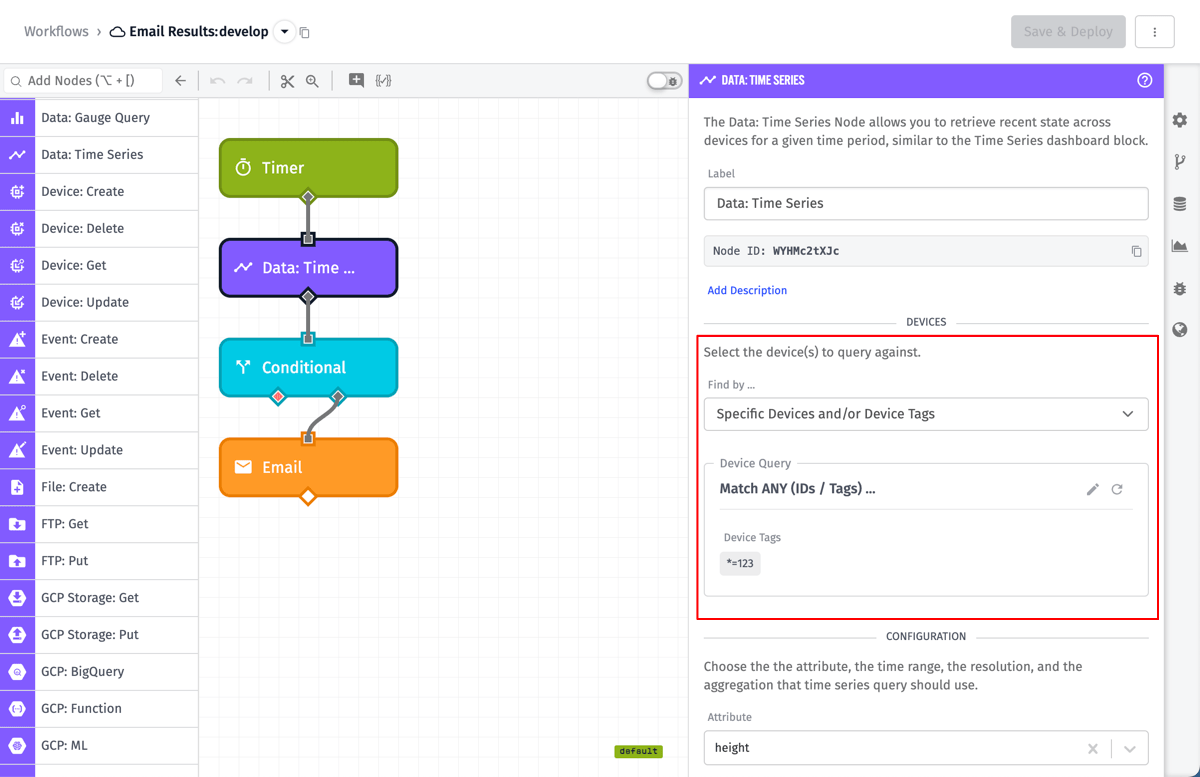Image resolution: width=1200 pixels, height=777 pixels.
Task: Select Device: Delete in the palette
Action: 99,228
